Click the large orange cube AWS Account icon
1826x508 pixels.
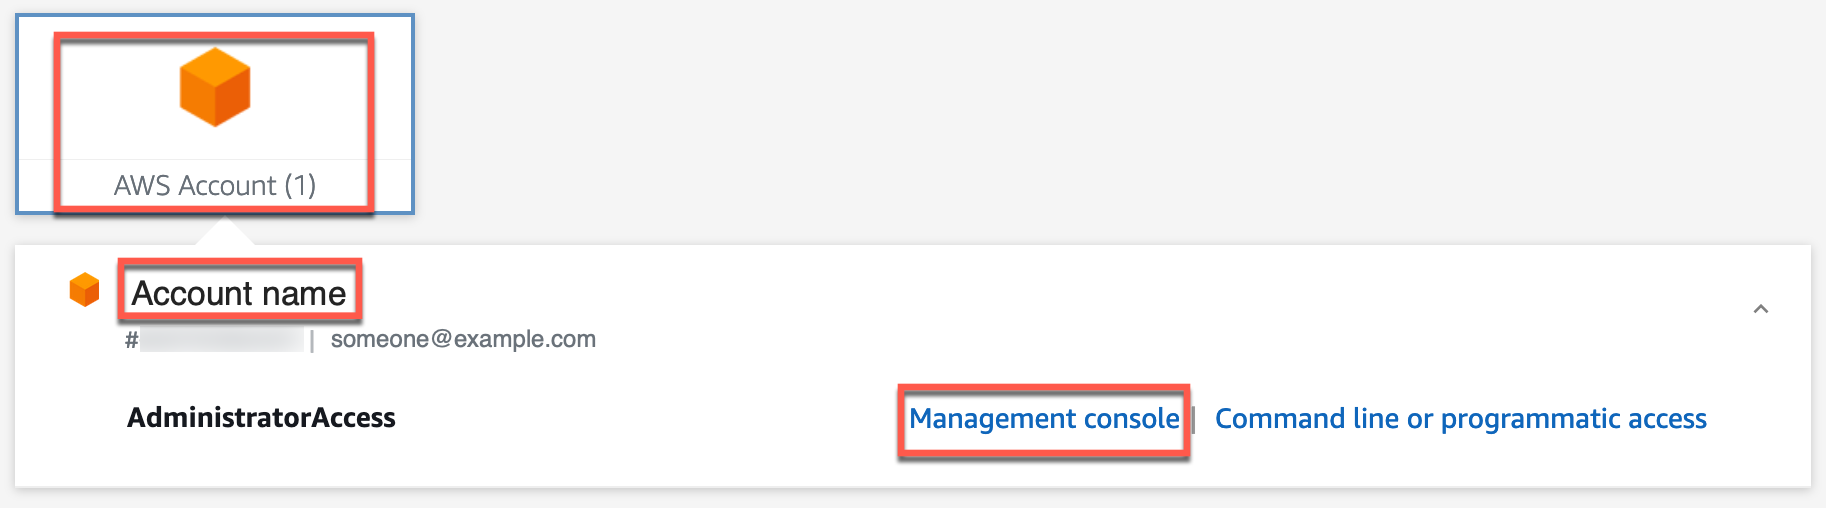coord(215,87)
